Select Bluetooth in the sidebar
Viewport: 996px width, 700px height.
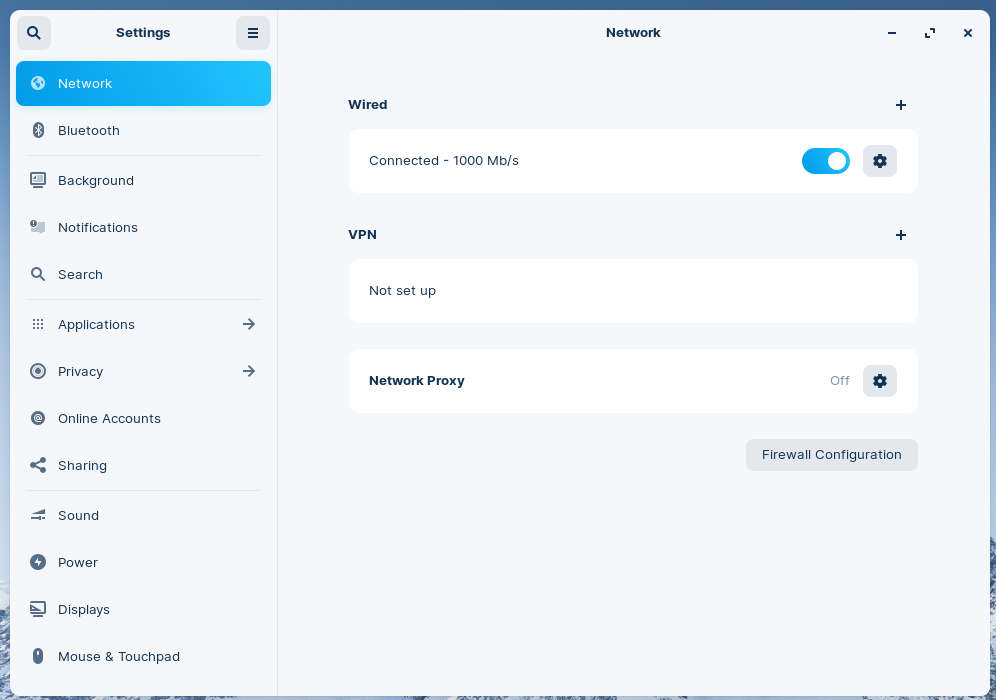click(x=89, y=130)
